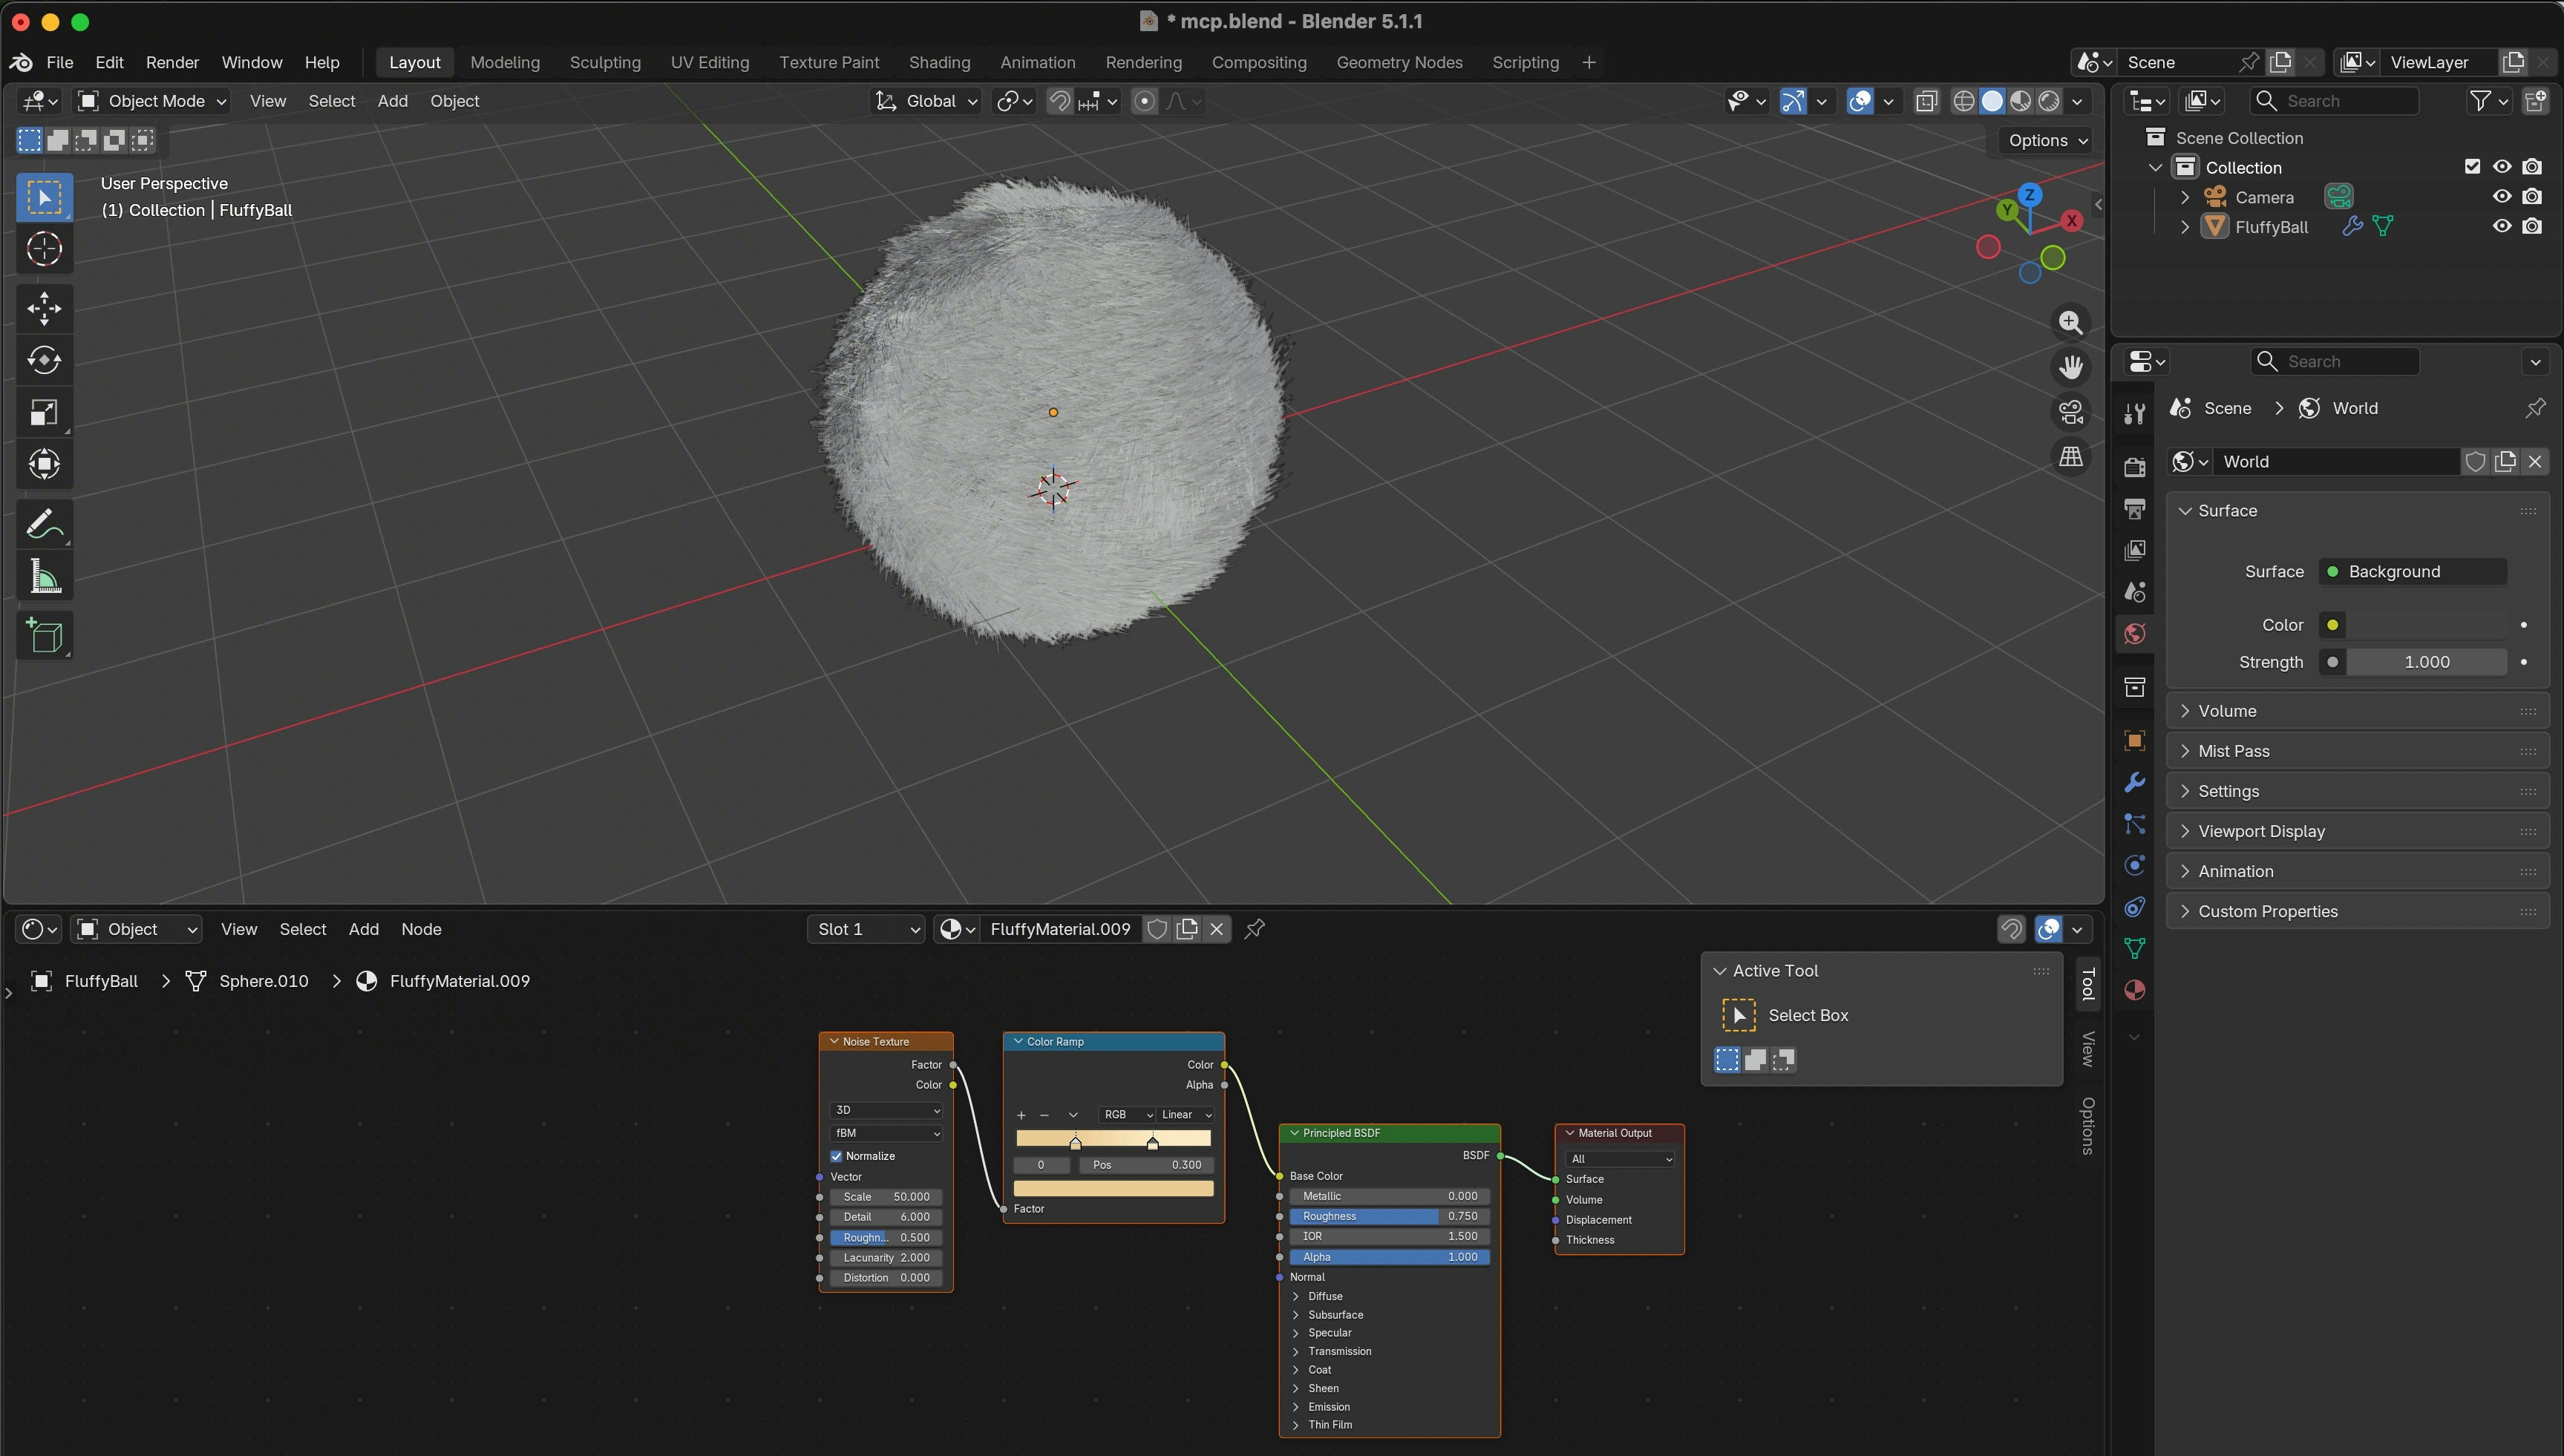Toggle the camera view icon
Screen dimensions: 2564x1456
pyautogui.click(x=2070, y=412)
